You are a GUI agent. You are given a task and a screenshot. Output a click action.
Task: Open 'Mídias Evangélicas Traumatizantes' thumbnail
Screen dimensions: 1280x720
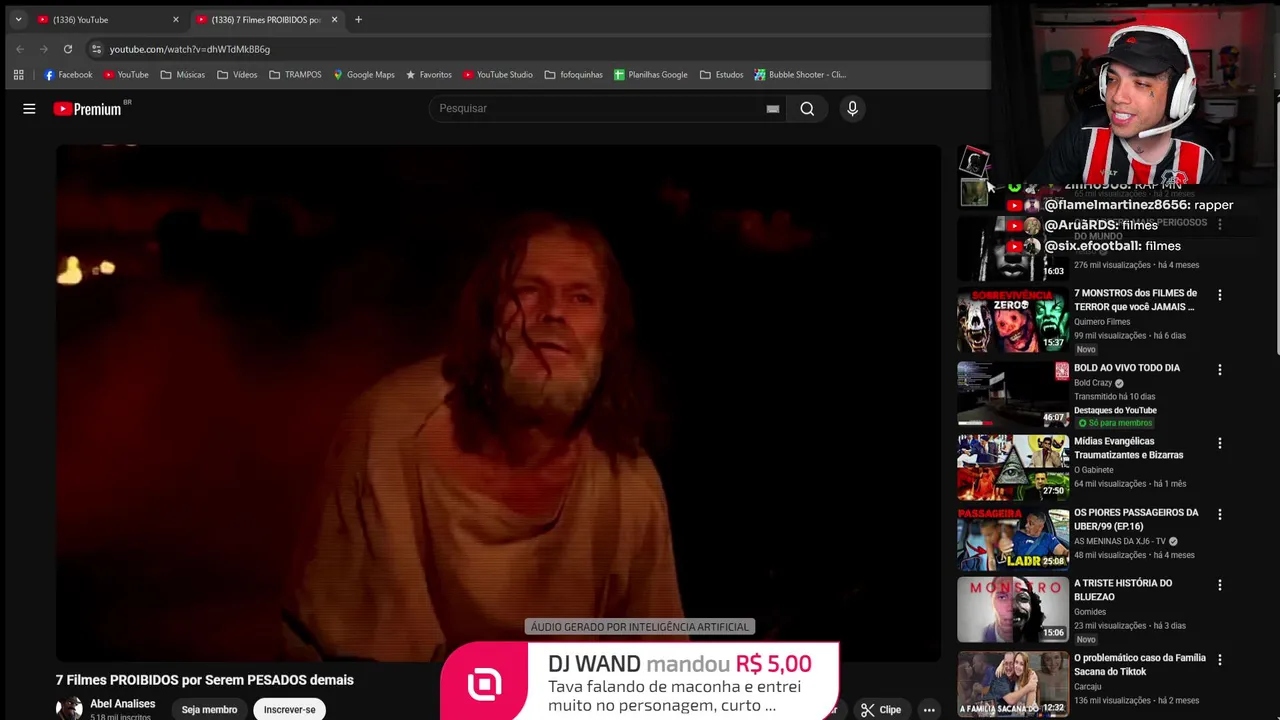pos(1013,467)
